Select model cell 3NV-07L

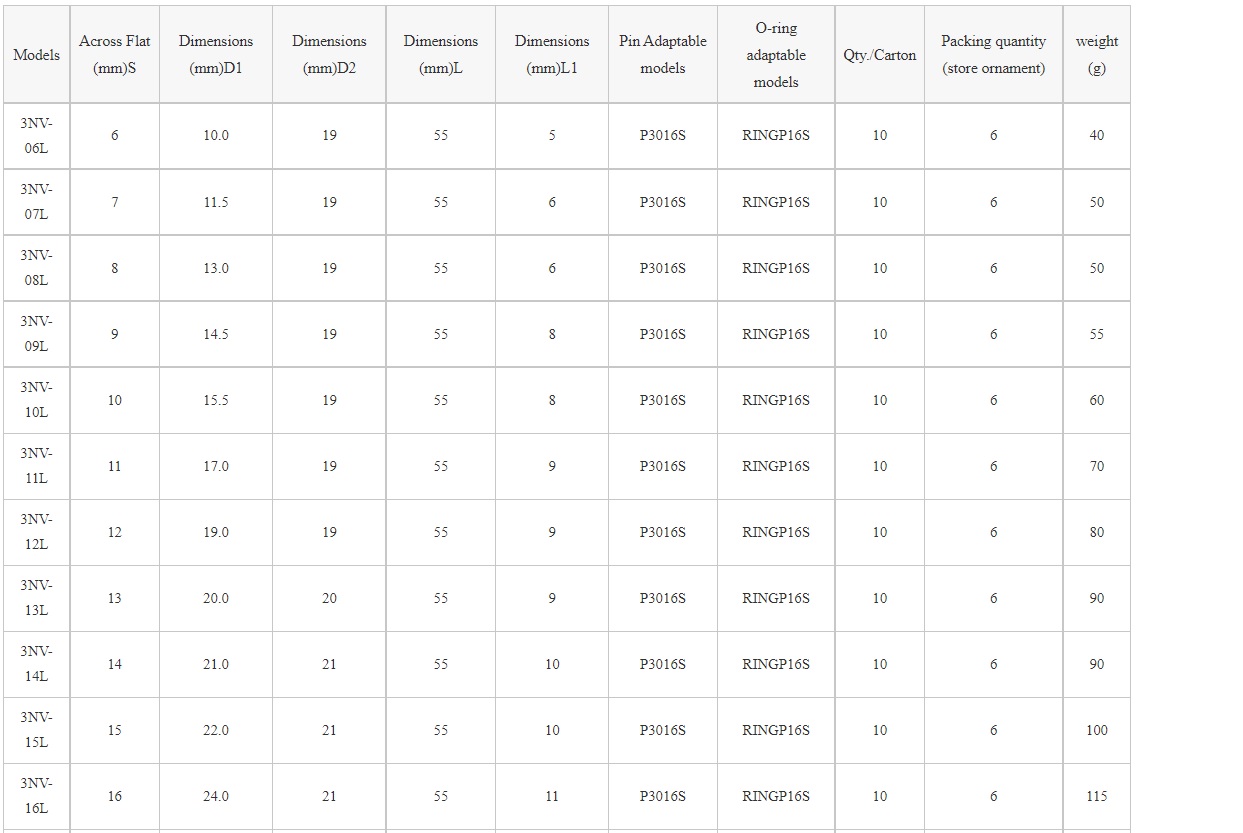36,202
